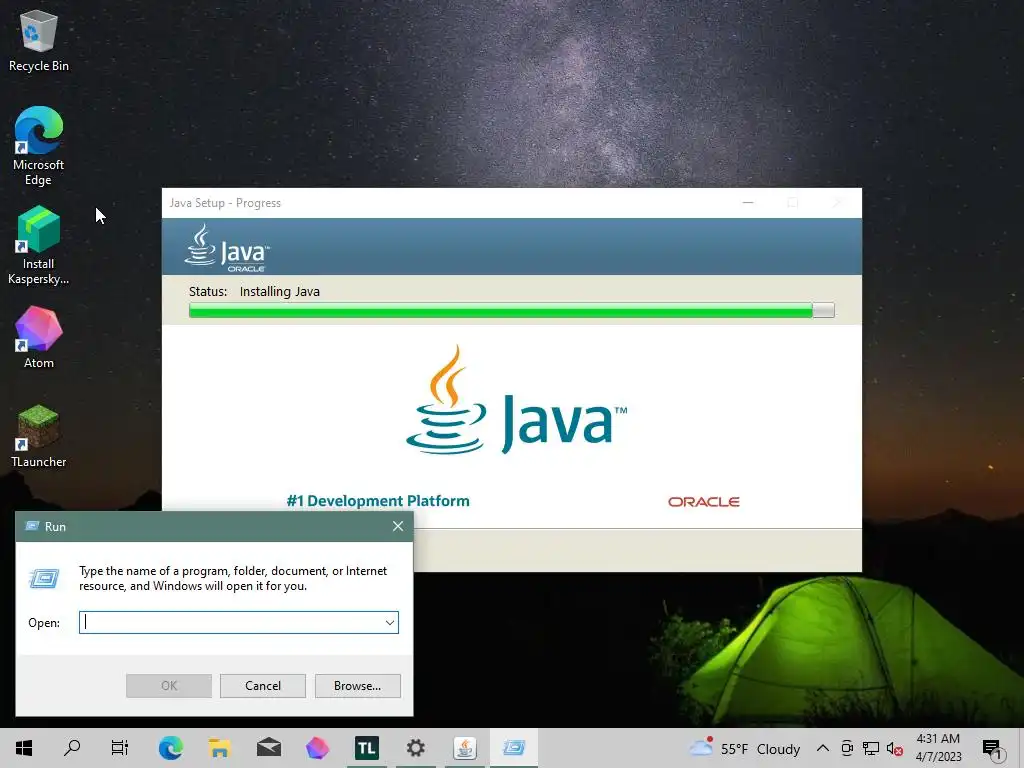Open the weather widget showing 55°F Cloudy
1024x768 pixels.
tap(744, 748)
